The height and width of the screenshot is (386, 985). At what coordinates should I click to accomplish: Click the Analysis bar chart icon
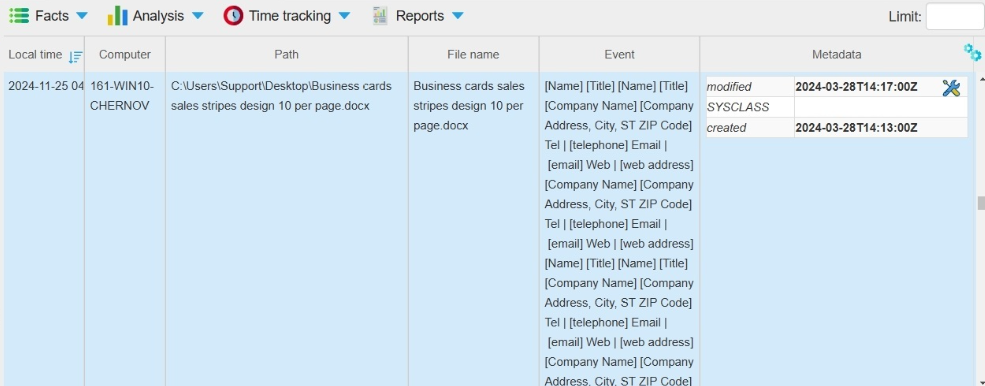click(x=117, y=16)
